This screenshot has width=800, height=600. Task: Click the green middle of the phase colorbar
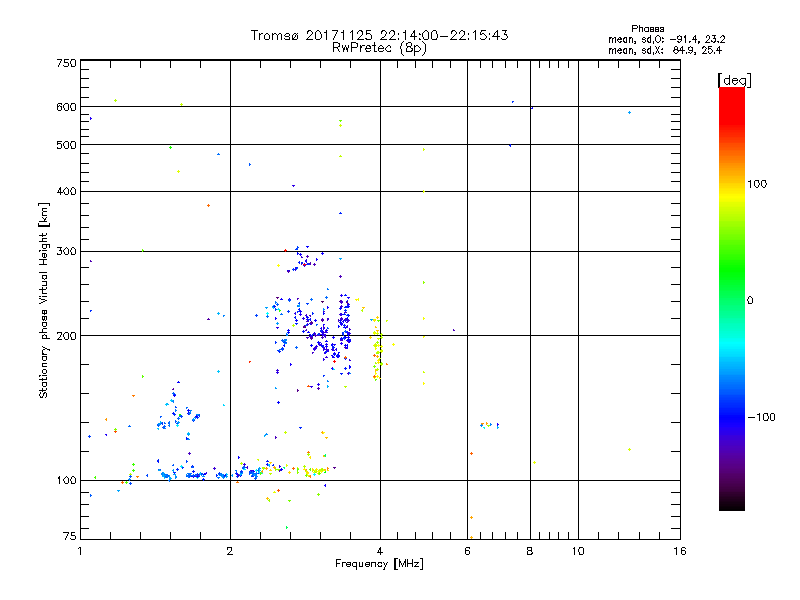732,268
